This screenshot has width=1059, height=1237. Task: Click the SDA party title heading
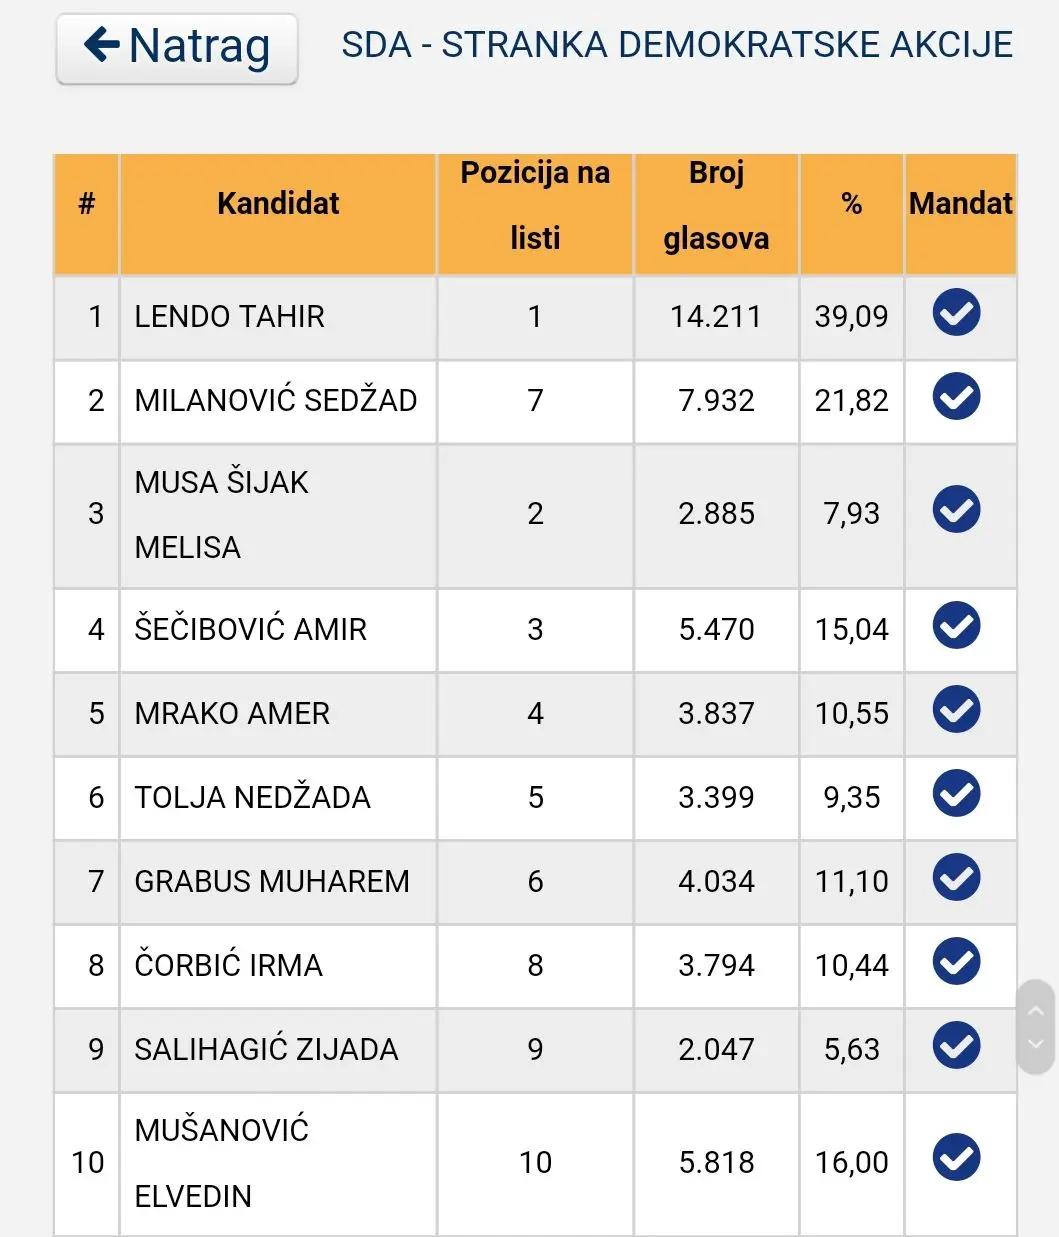[677, 46]
